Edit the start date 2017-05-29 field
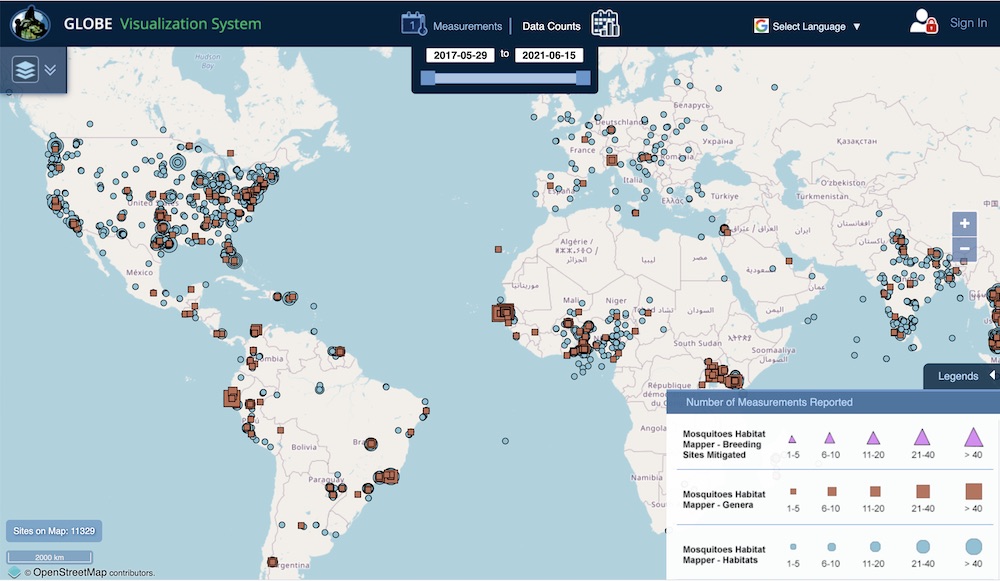The image size is (1000, 581). tap(460, 55)
